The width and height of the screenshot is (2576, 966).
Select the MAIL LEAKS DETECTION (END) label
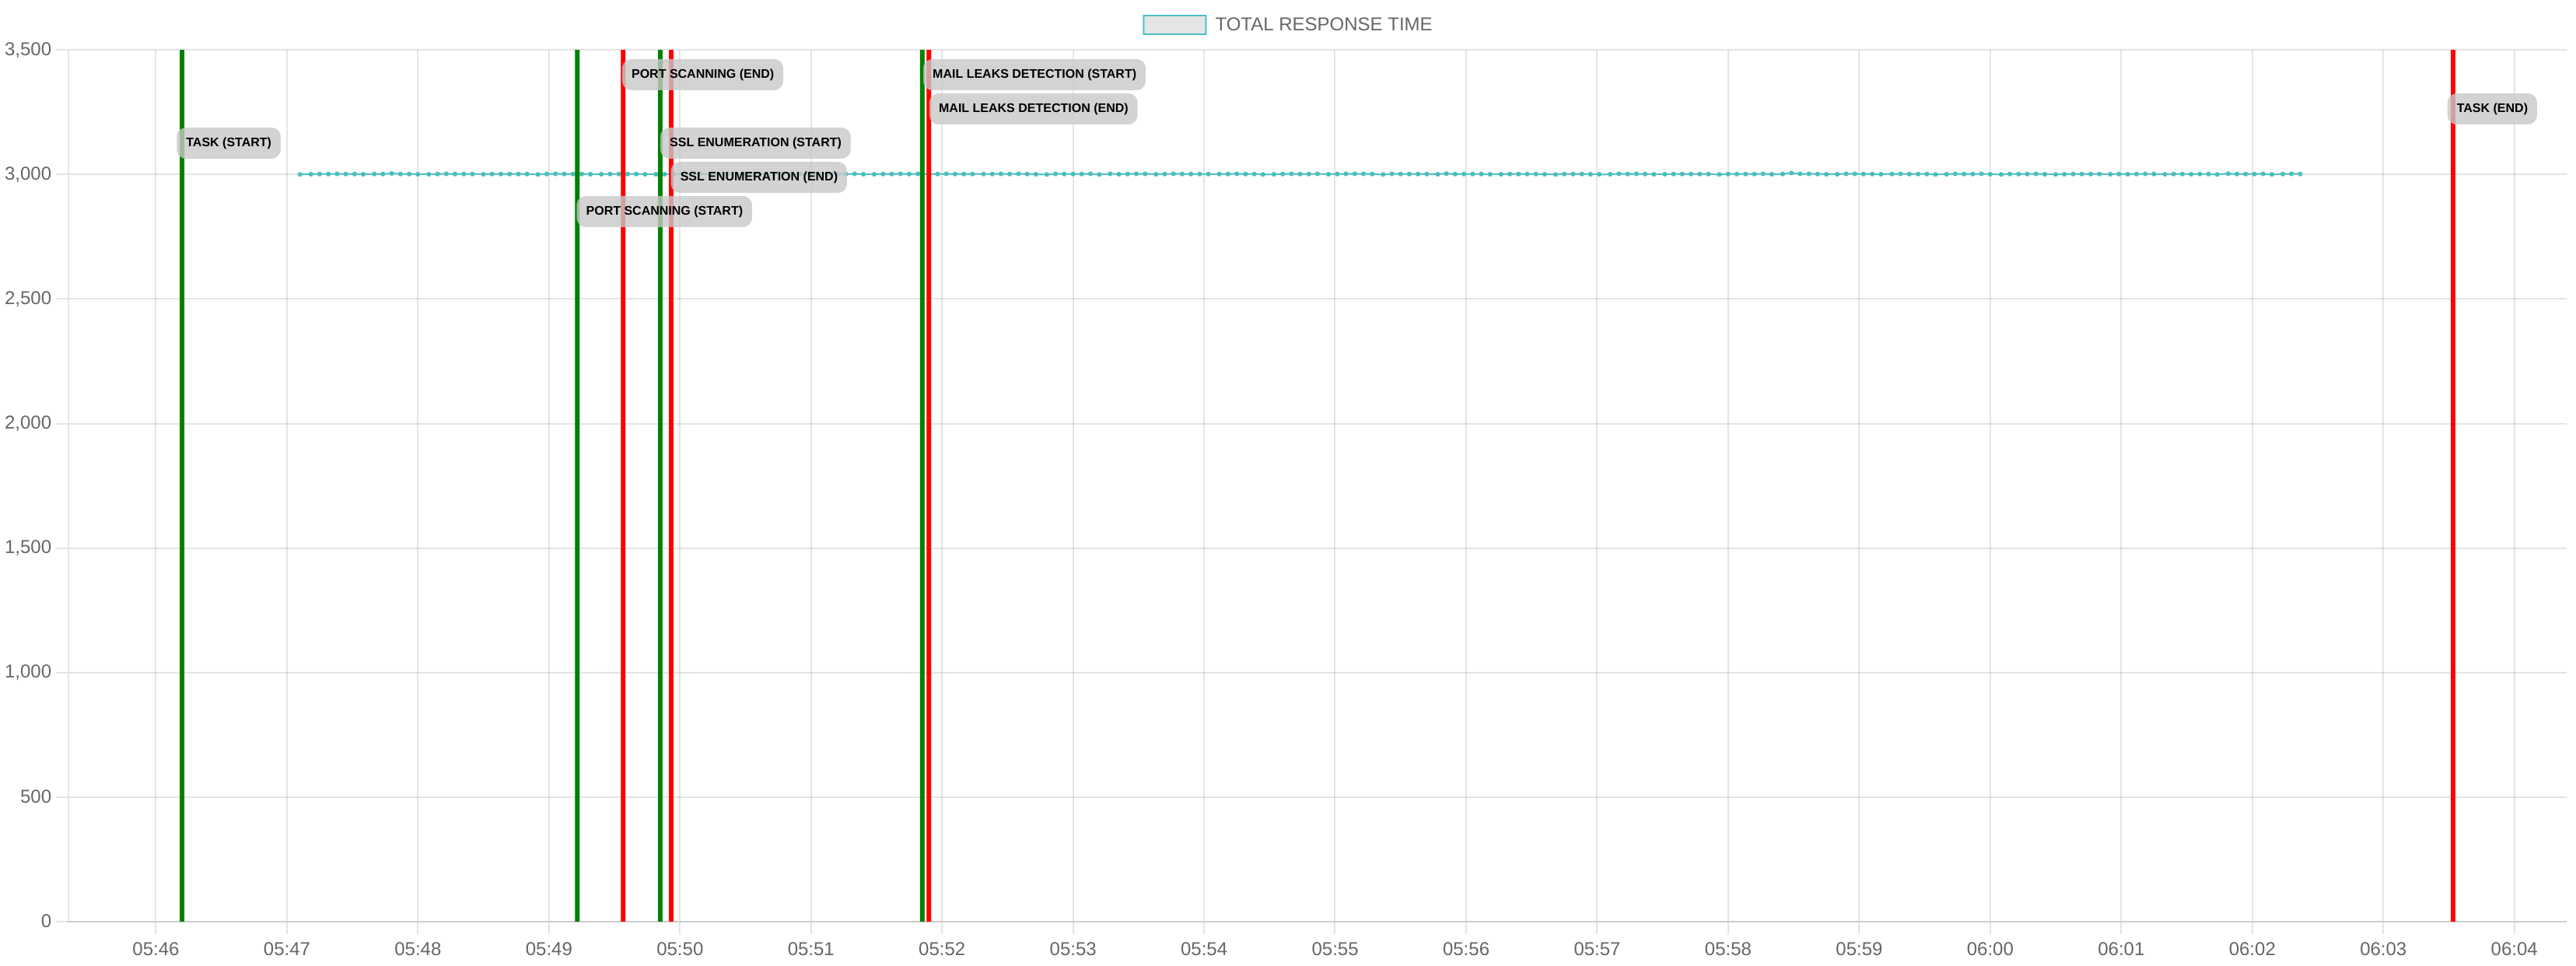tap(1033, 108)
